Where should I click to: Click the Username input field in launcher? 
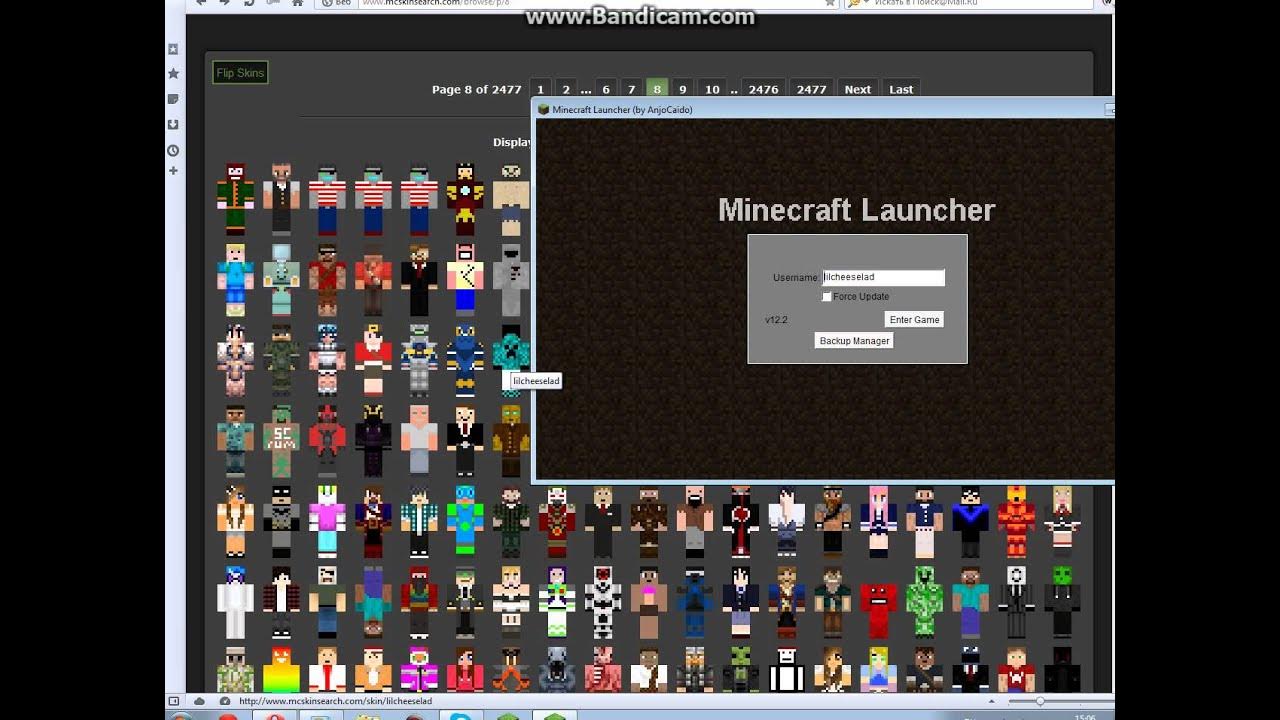coord(883,277)
